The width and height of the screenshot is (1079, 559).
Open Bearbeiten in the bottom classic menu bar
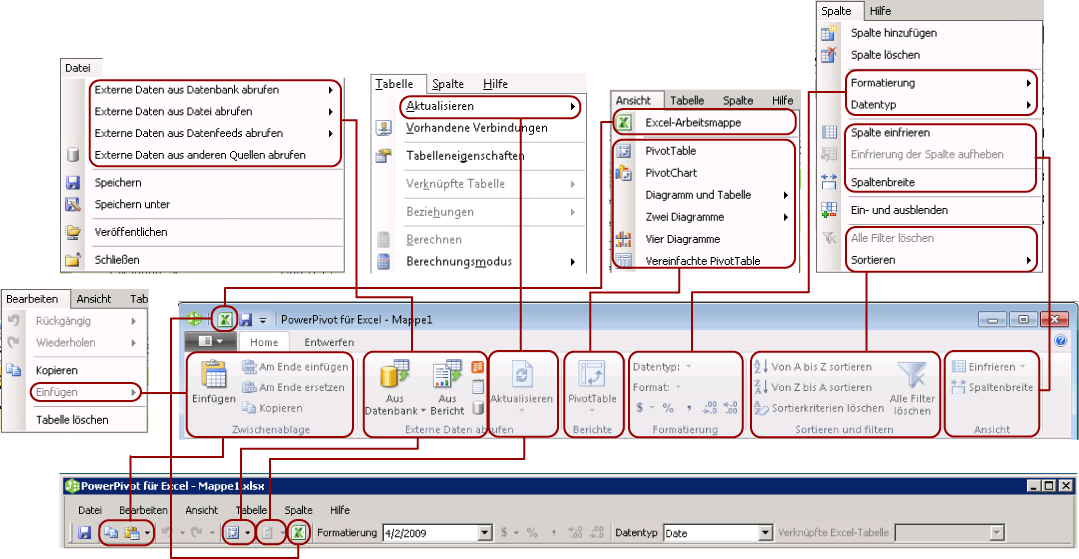[x=143, y=511]
